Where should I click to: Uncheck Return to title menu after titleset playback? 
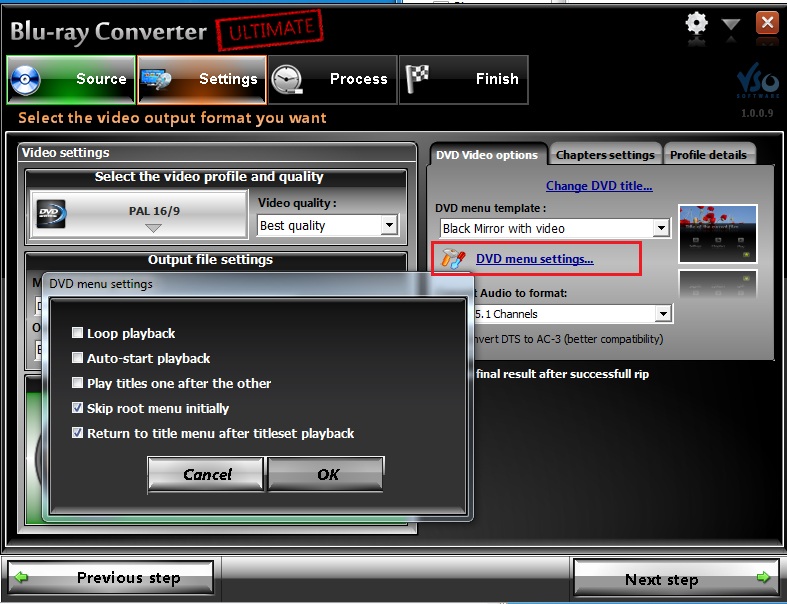click(x=77, y=432)
